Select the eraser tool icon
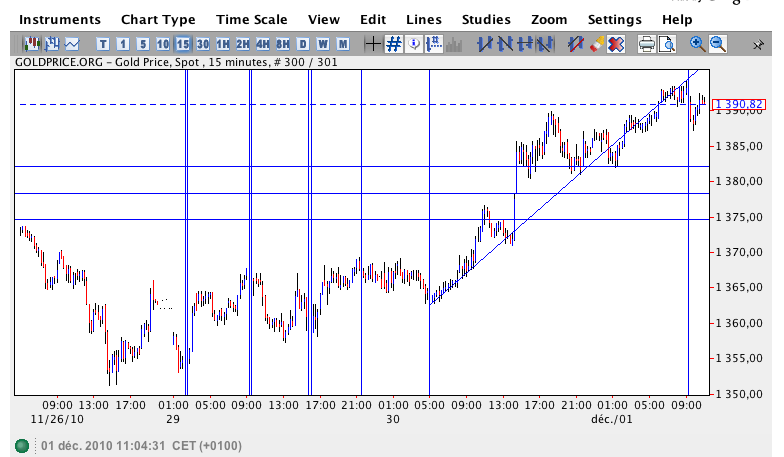The image size is (784, 457). 597,44
